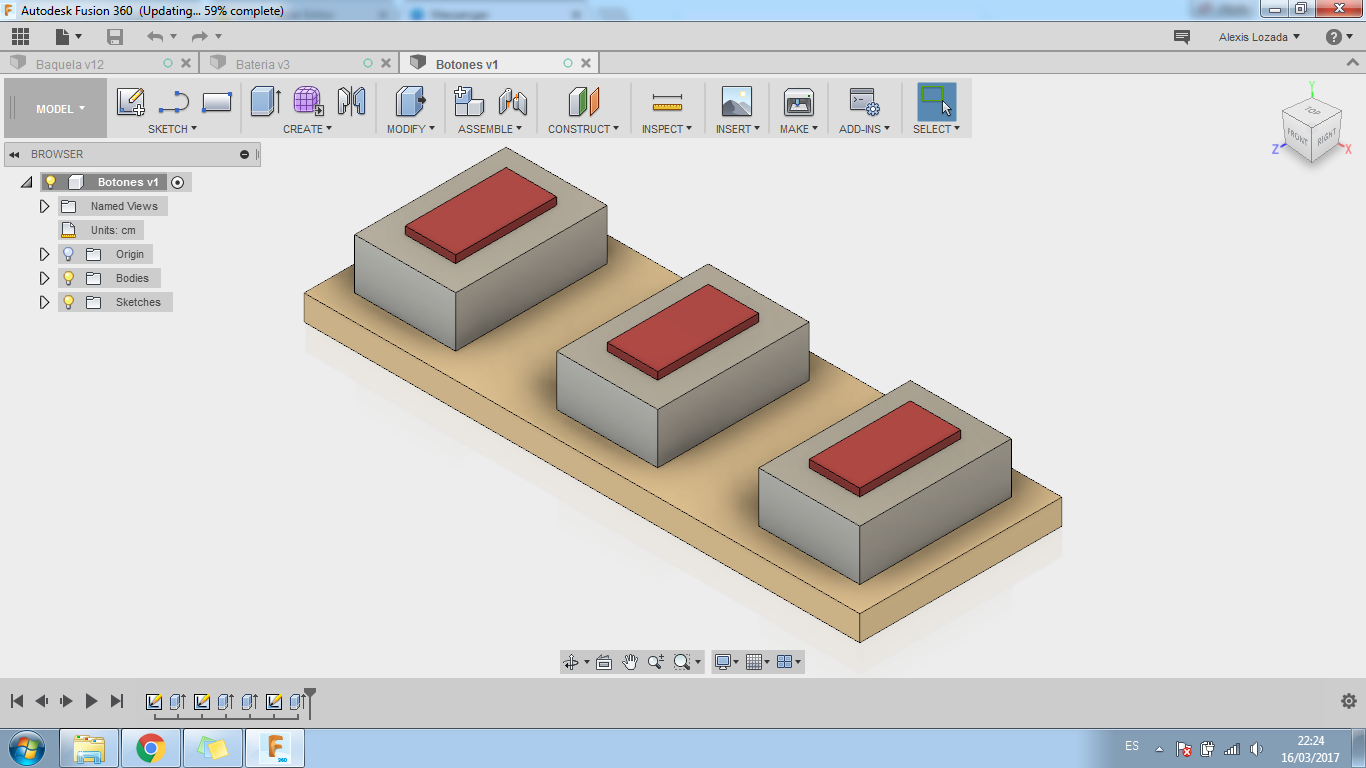Select the Spline sketch tool
The width and height of the screenshot is (1366, 768).
(174, 102)
